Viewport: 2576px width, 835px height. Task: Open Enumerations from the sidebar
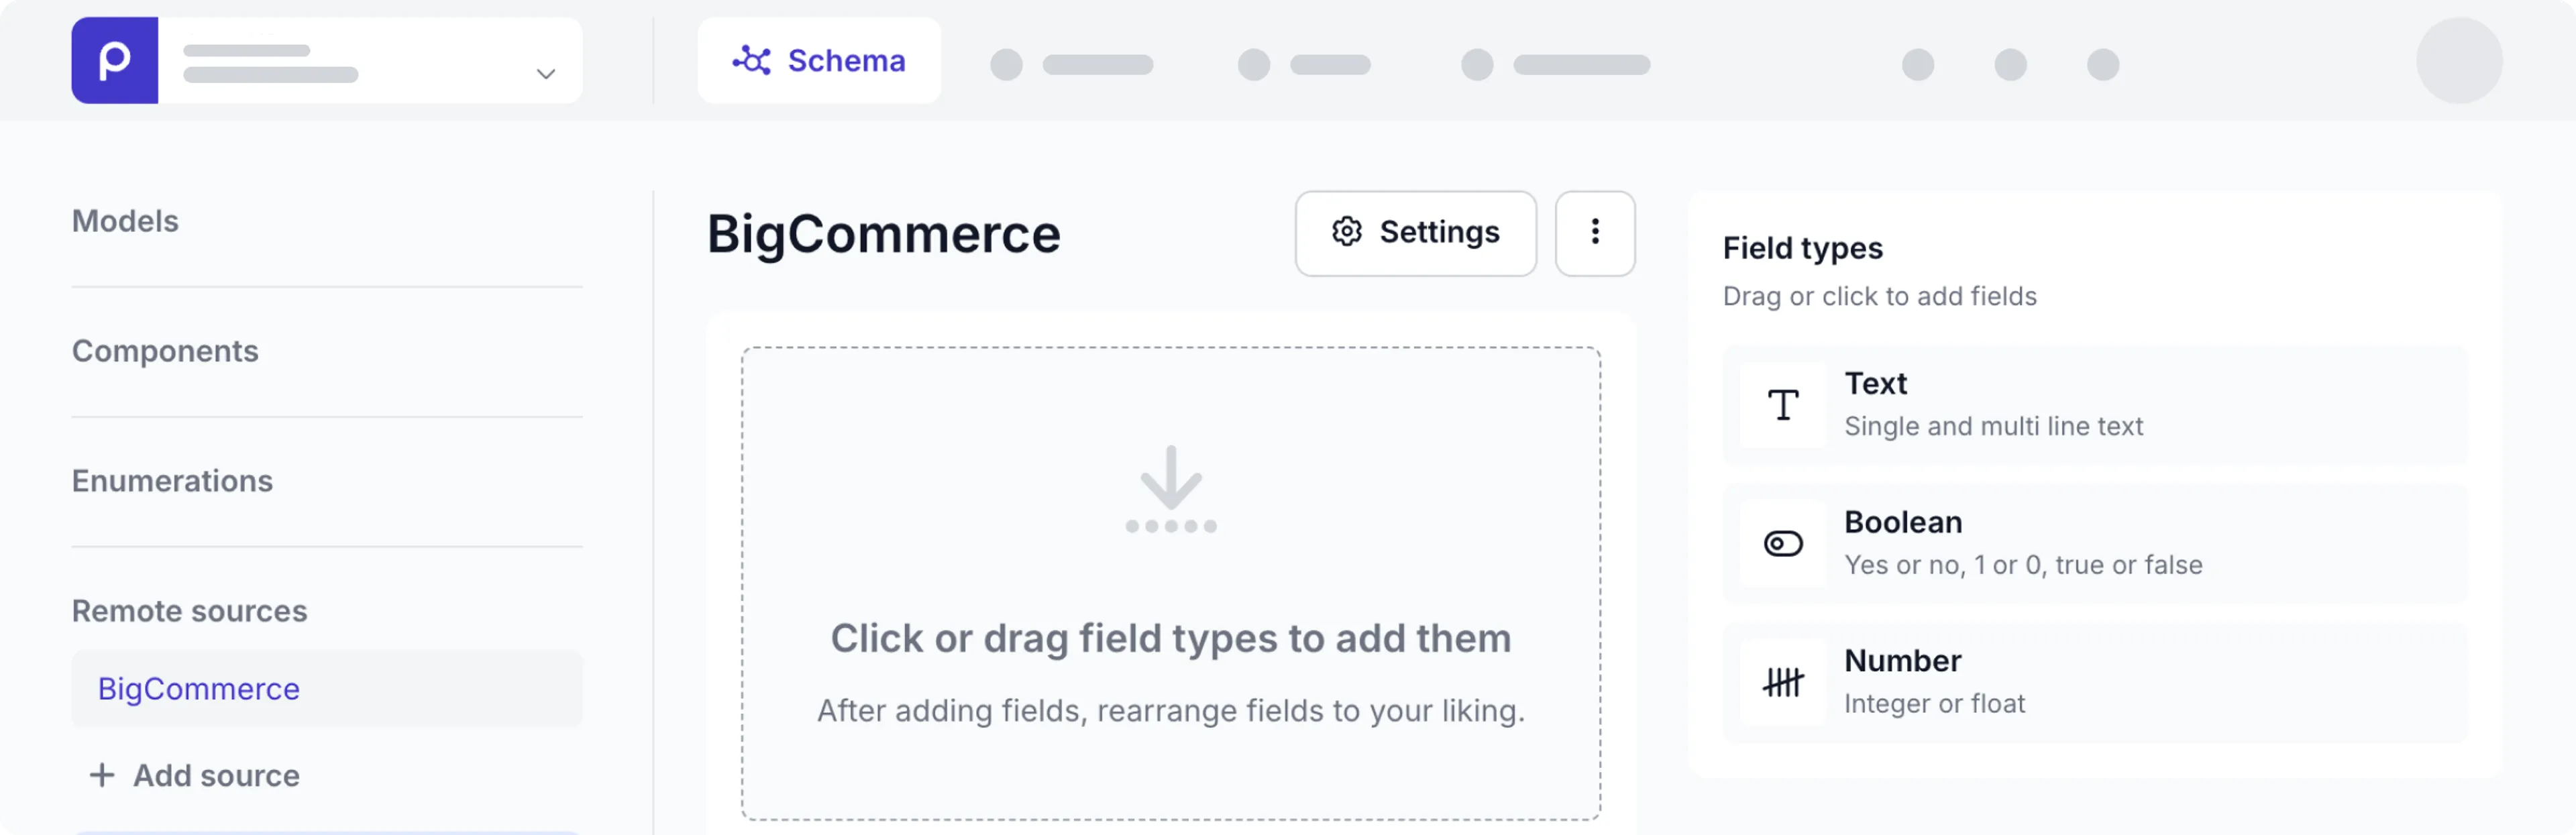pos(172,480)
